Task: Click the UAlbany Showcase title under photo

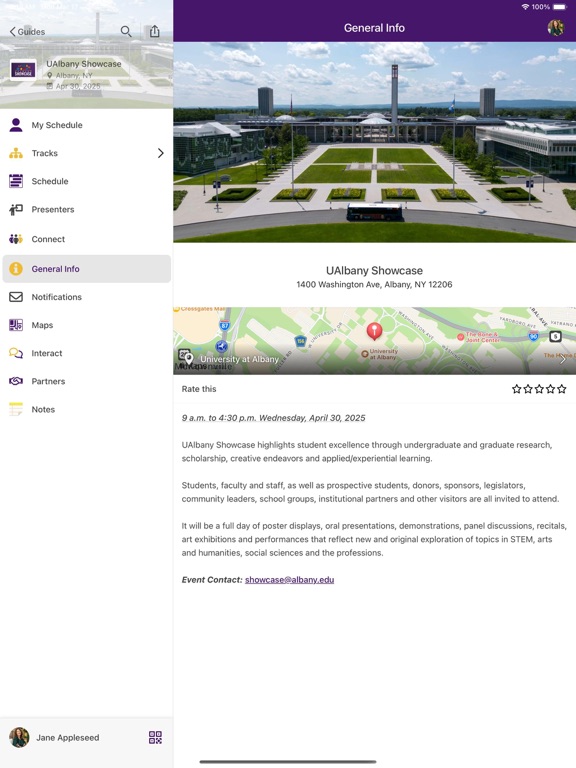Action: (x=374, y=270)
